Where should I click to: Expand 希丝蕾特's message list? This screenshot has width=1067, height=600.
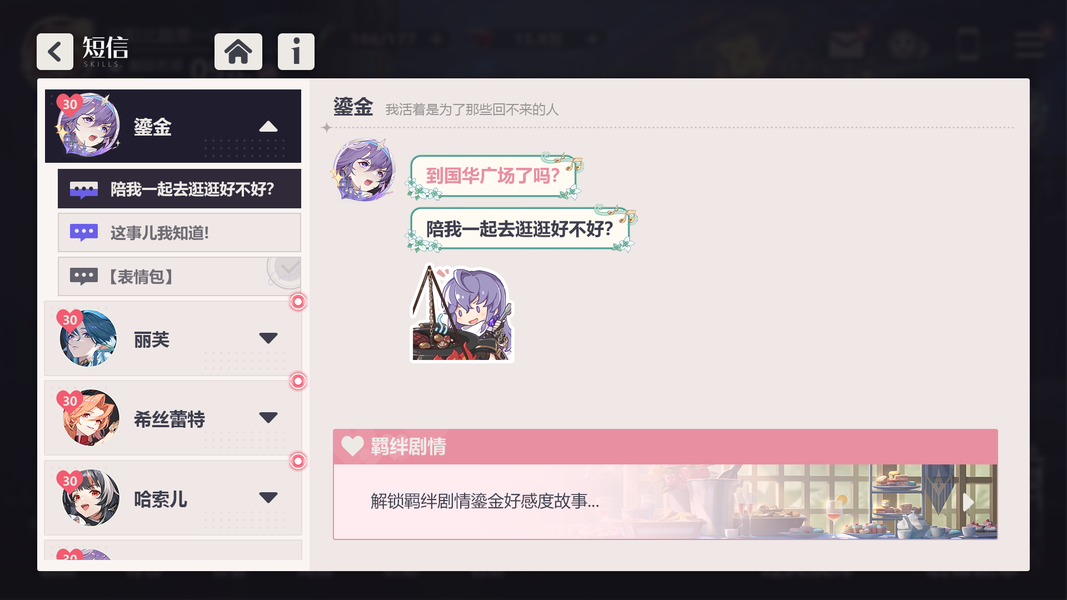(x=268, y=418)
